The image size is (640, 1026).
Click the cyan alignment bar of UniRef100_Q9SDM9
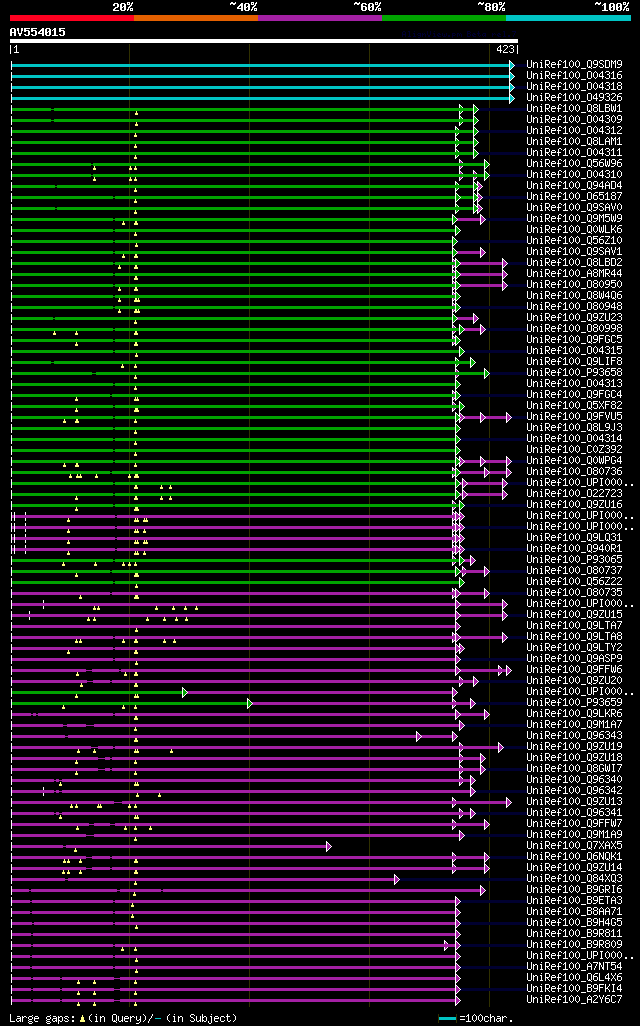coord(260,65)
